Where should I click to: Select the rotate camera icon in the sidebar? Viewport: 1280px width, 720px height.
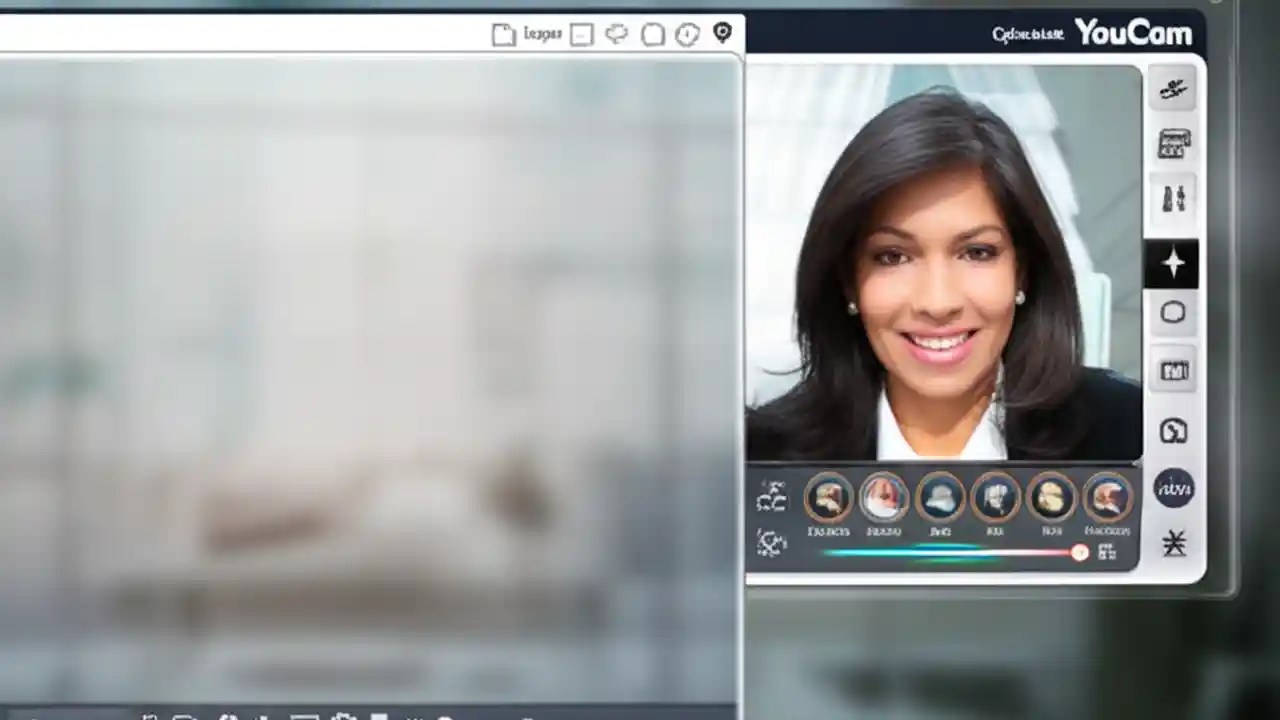[1173, 430]
